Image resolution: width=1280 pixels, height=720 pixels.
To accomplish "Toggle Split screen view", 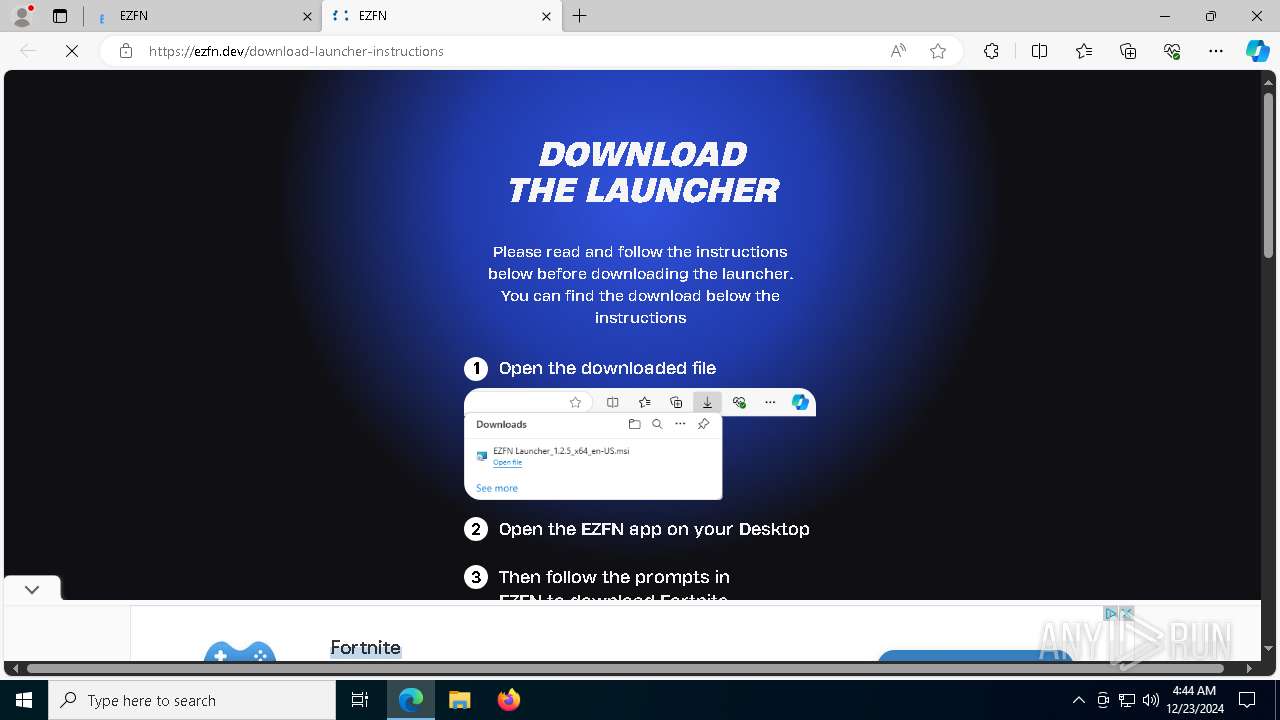I will coord(1039,51).
